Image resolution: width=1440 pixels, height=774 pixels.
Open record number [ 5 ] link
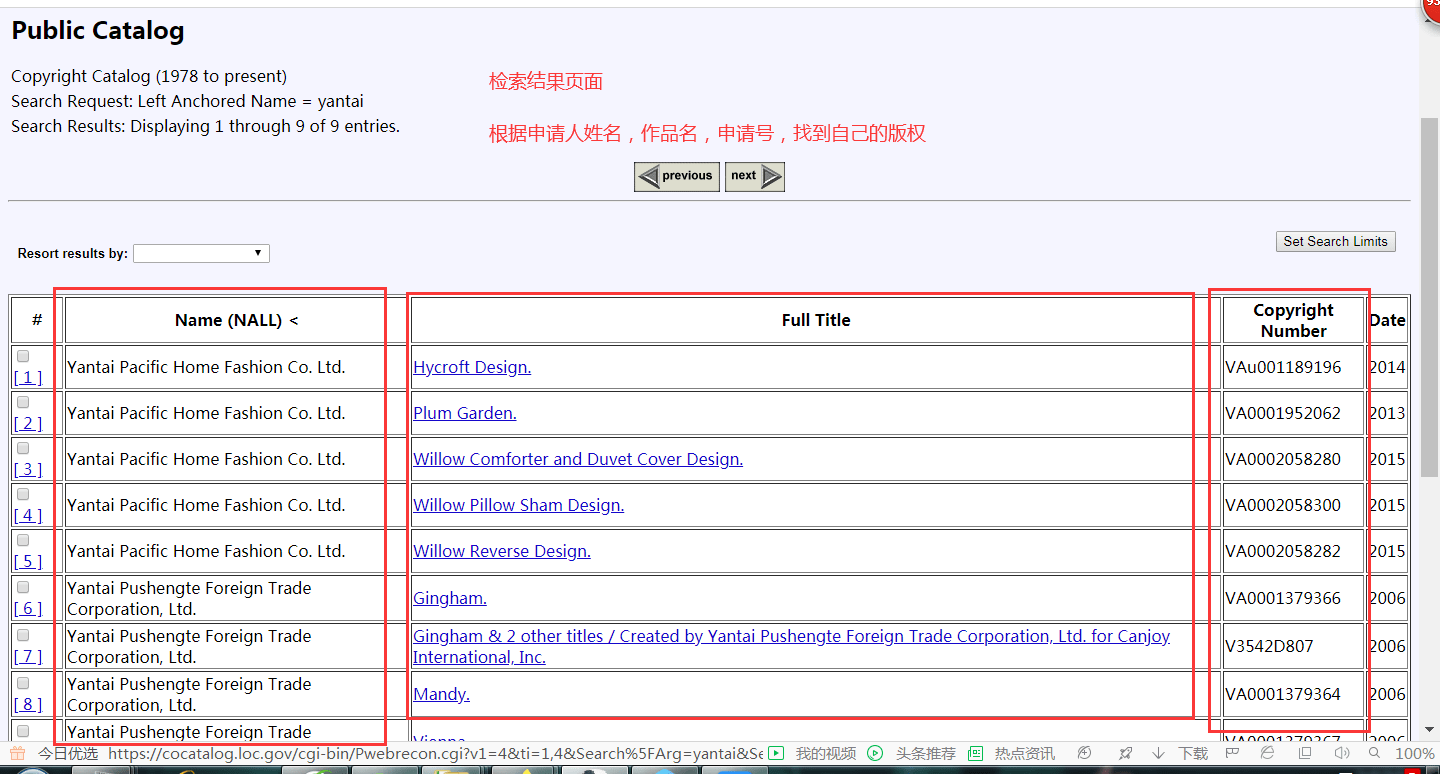tap(28, 561)
